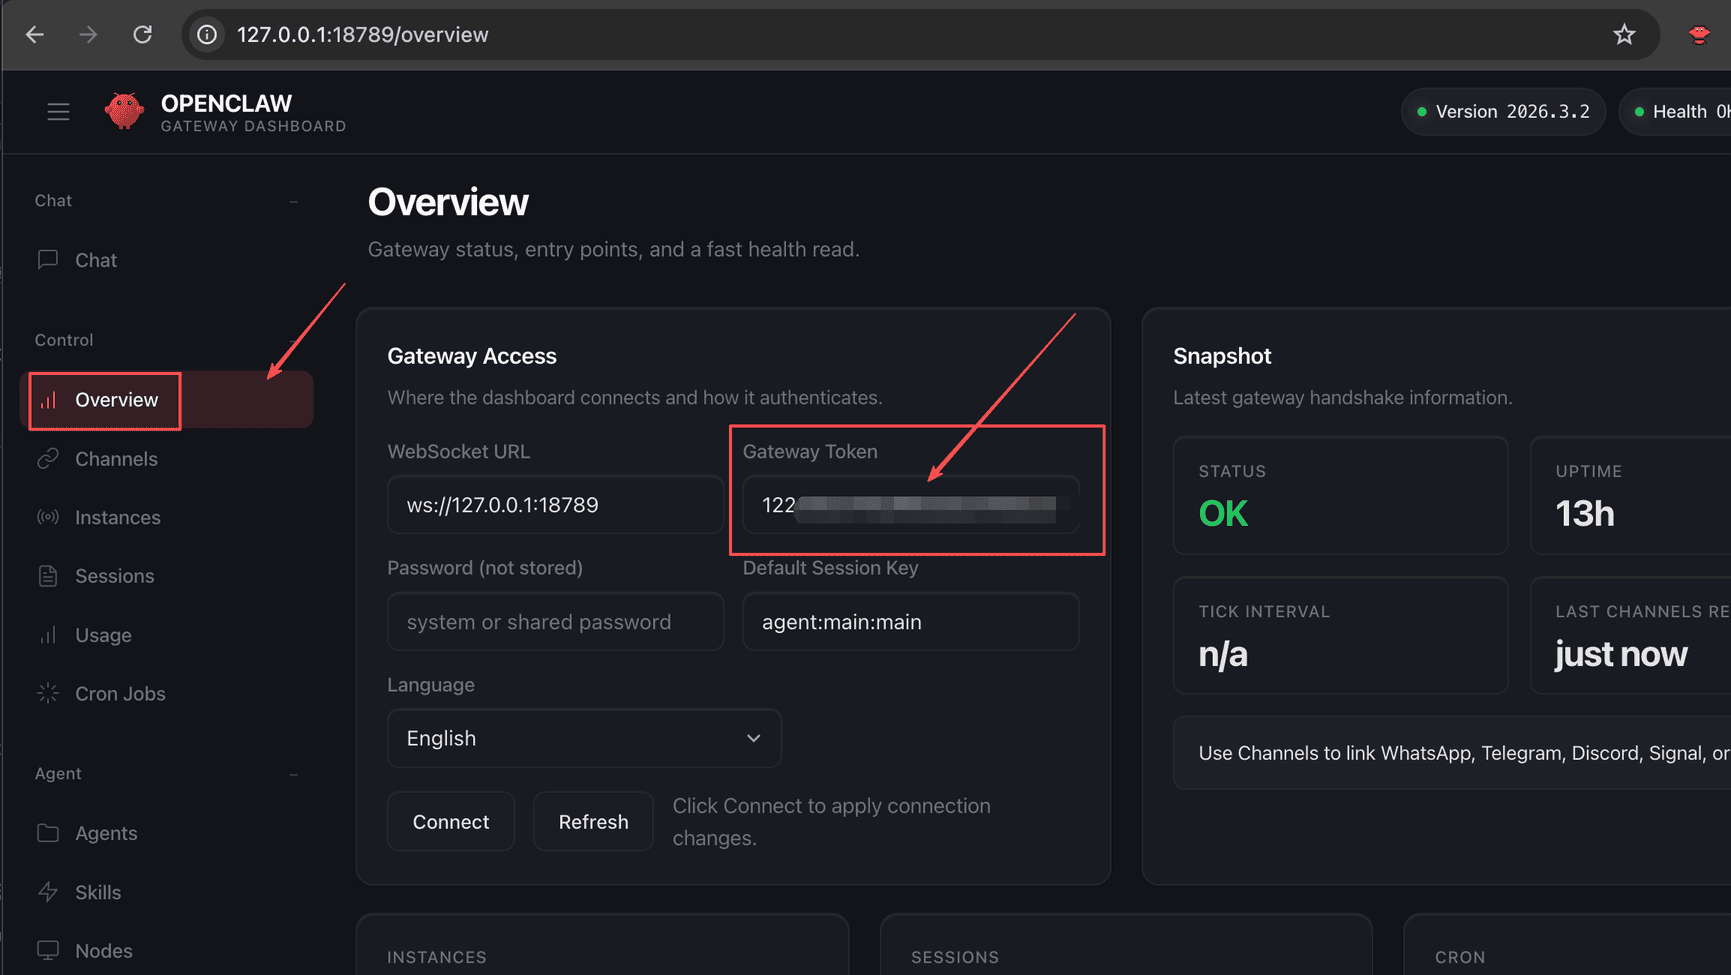Viewport: 1731px width, 975px height.
Task: Expand the Language dropdown
Action: pyautogui.click(x=584, y=738)
